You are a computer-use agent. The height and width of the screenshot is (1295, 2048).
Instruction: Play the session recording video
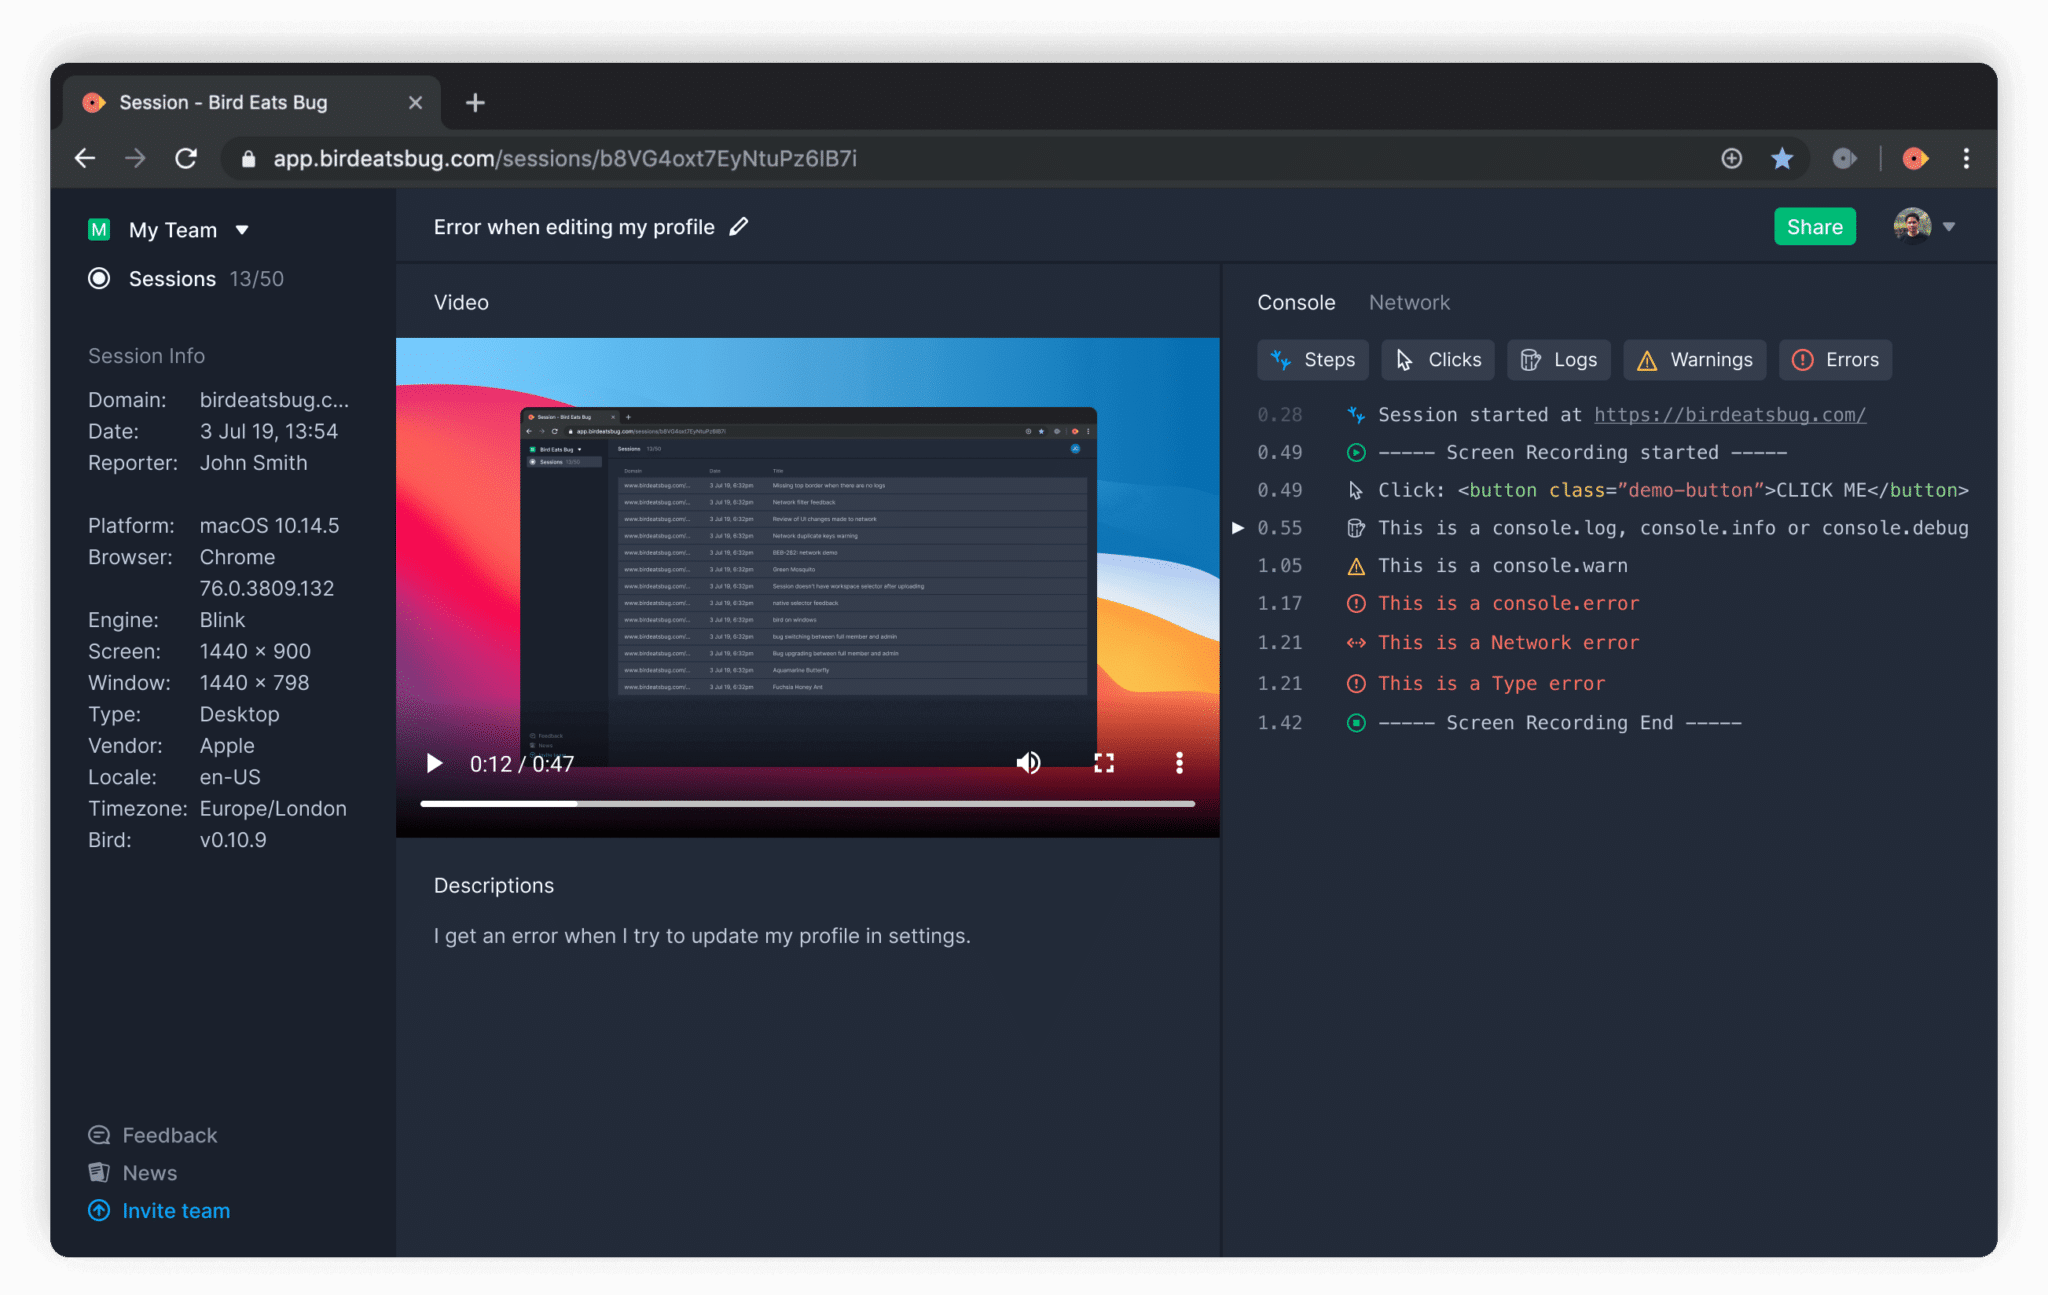(x=434, y=762)
